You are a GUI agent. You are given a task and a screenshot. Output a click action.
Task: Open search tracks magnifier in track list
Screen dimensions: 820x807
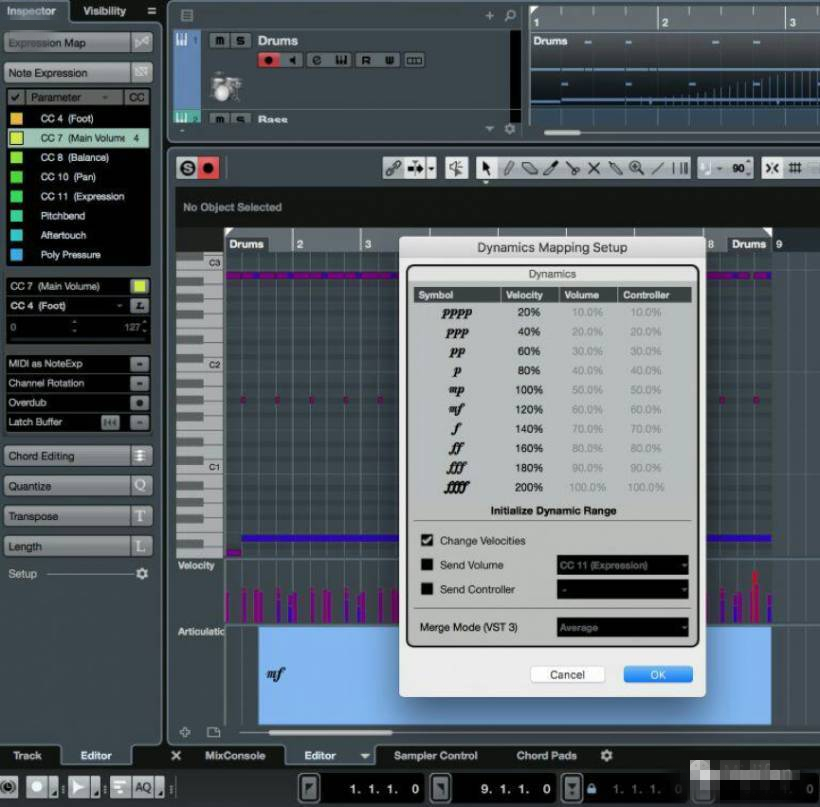click(x=510, y=16)
